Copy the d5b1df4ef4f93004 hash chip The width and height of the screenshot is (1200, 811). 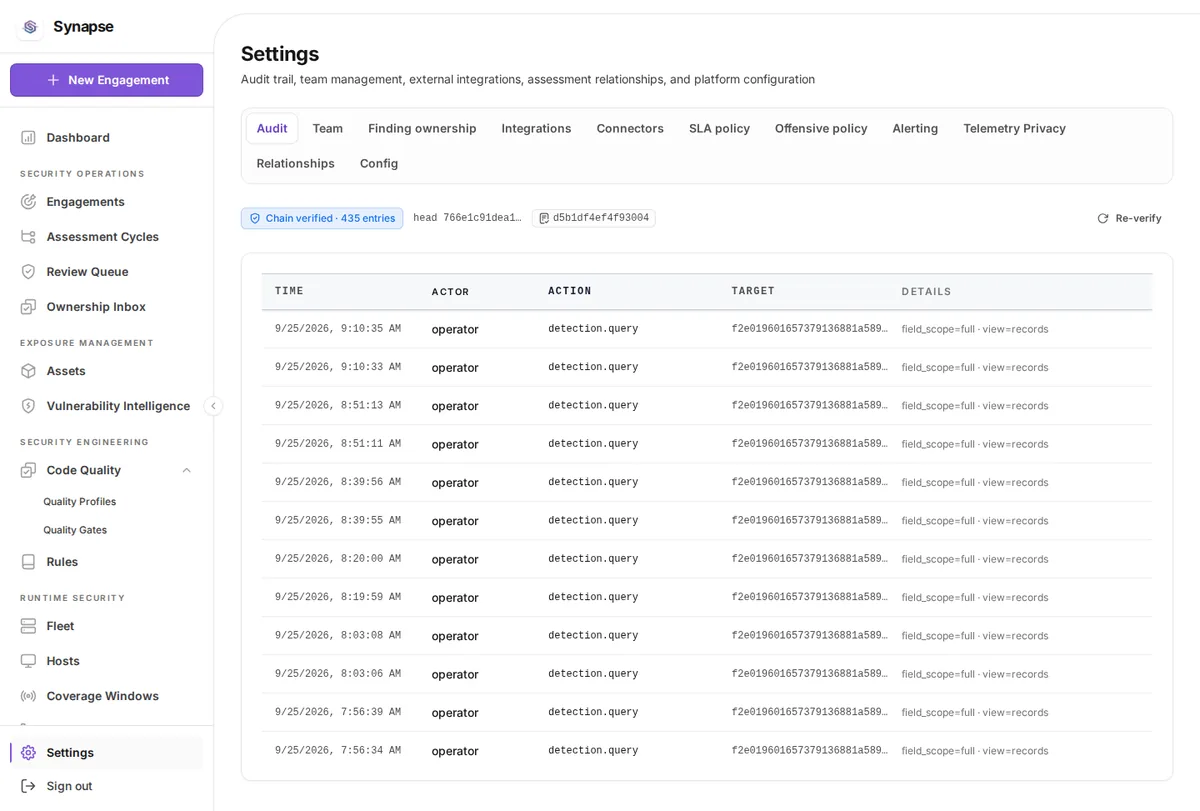coord(594,218)
